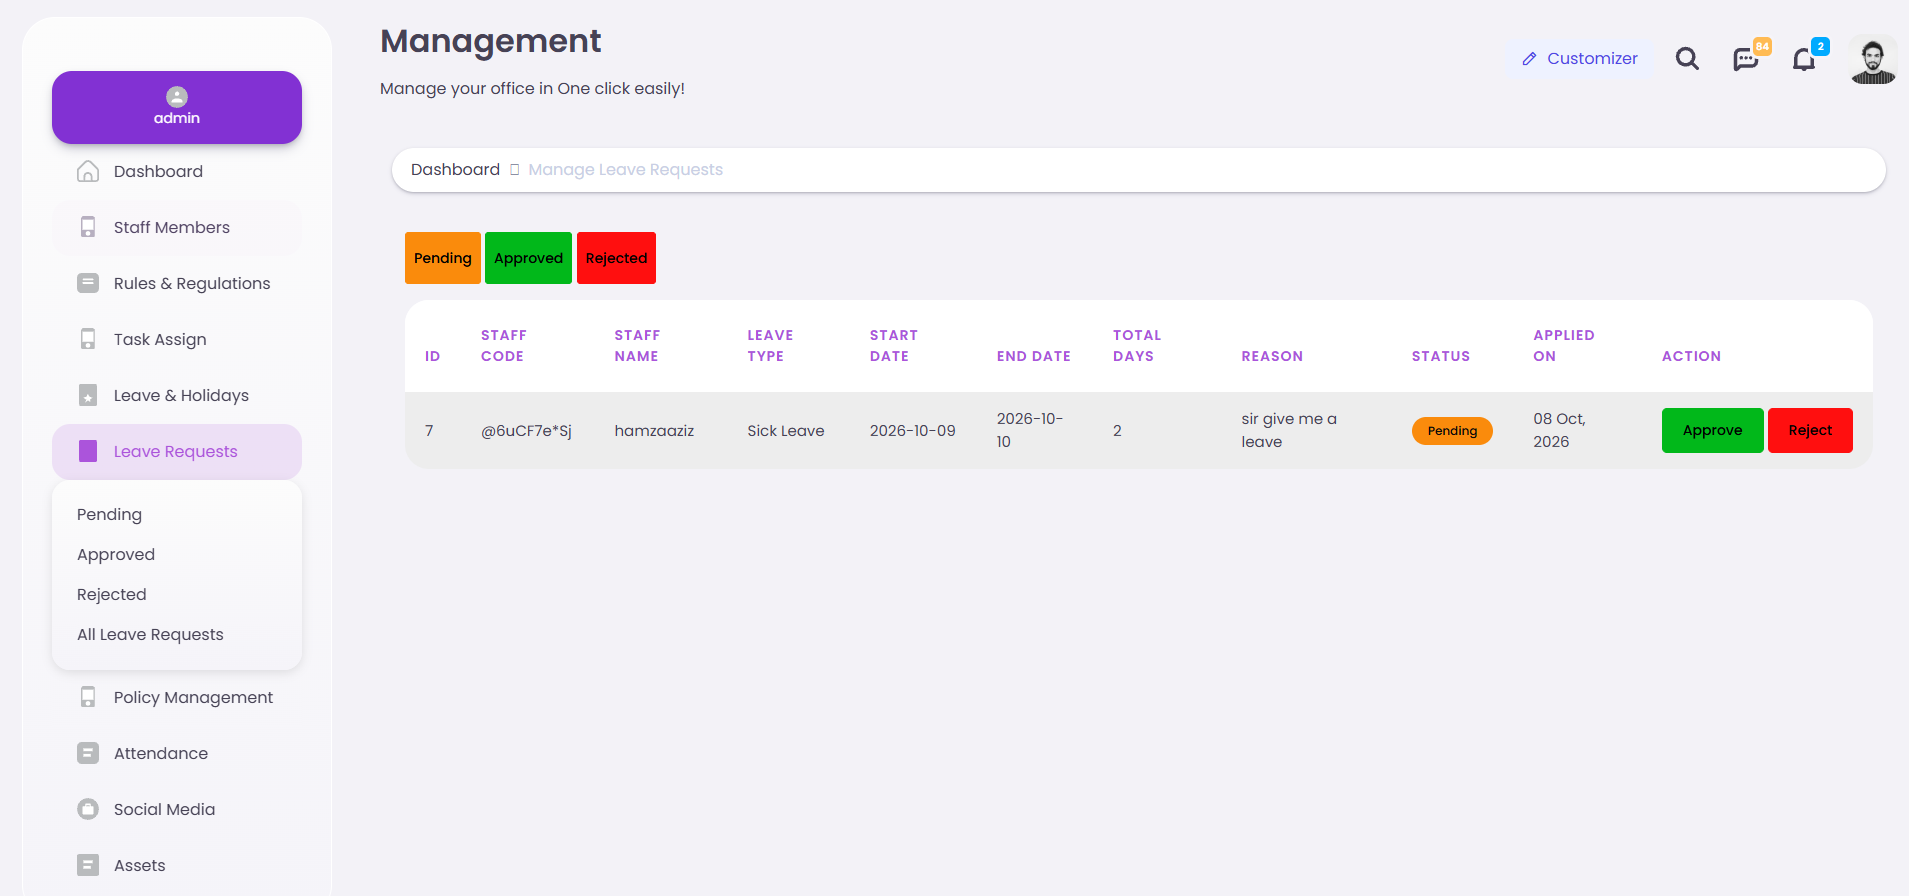Open the search magnifier icon

tap(1687, 59)
